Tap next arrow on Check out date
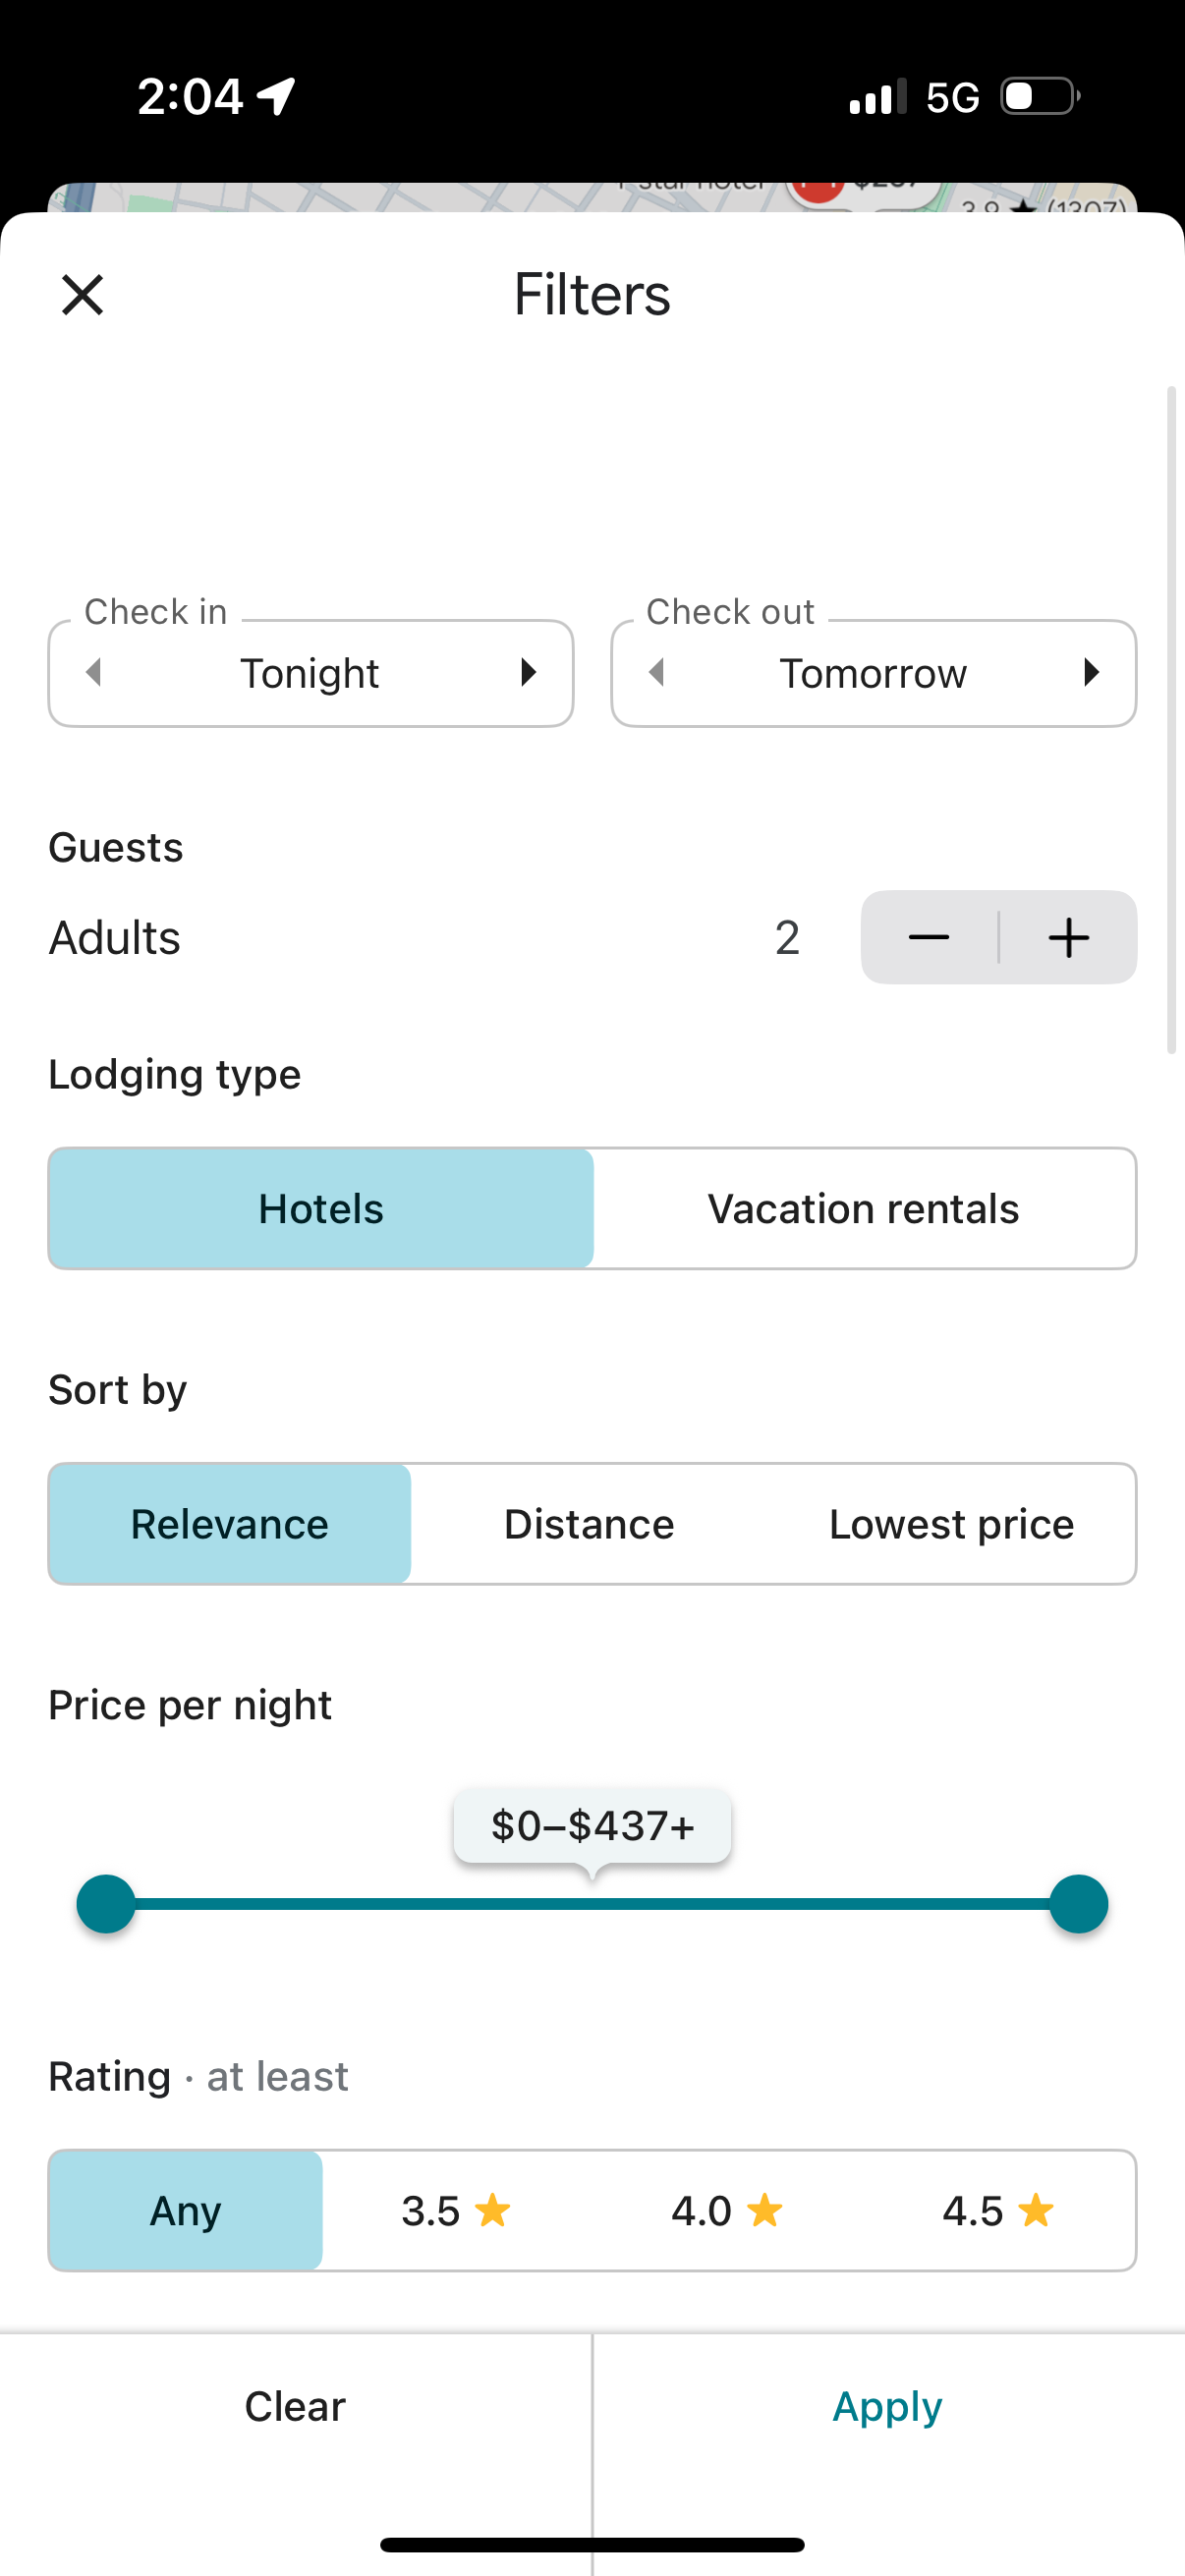This screenshot has width=1185, height=2576. [1091, 673]
